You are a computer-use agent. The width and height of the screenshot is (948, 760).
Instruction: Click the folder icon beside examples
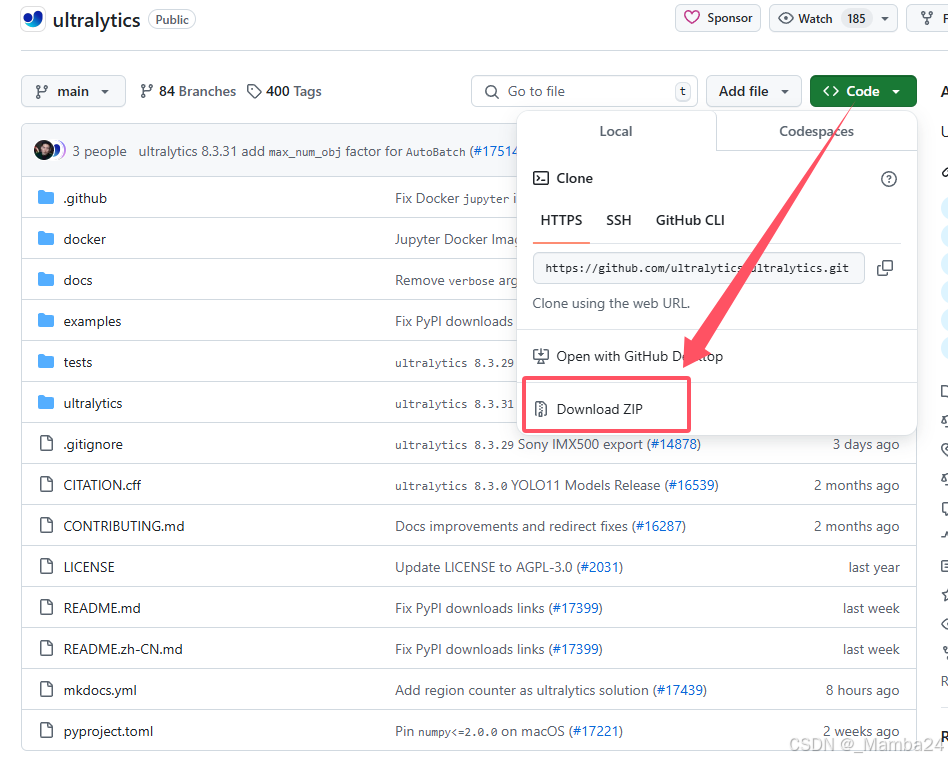point(46,320)
